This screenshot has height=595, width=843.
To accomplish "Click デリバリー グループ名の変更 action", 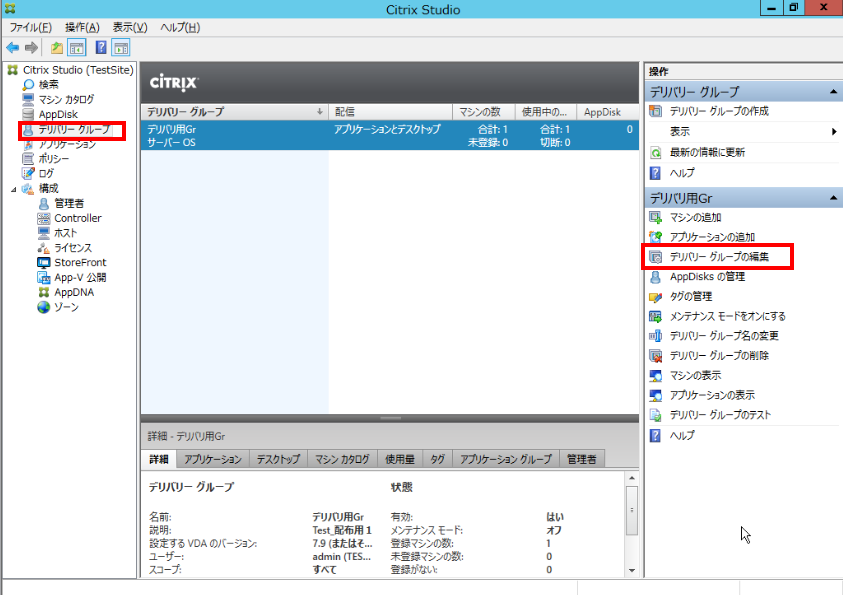I will (x=724, y=336).
